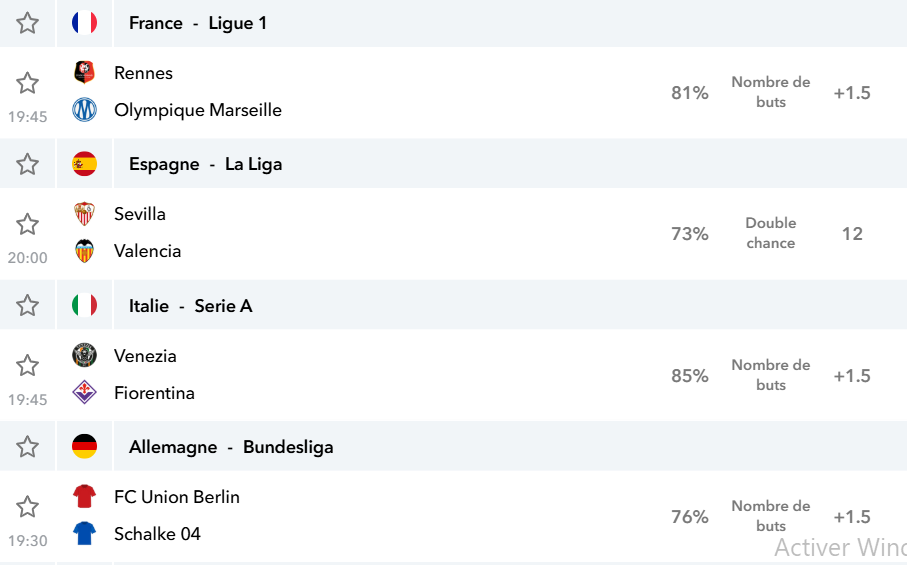Image resolution: width=907 pixels, height=565 pixels.
Task: Star the Sevilla vs Valencia match
Action: (27, 224)
